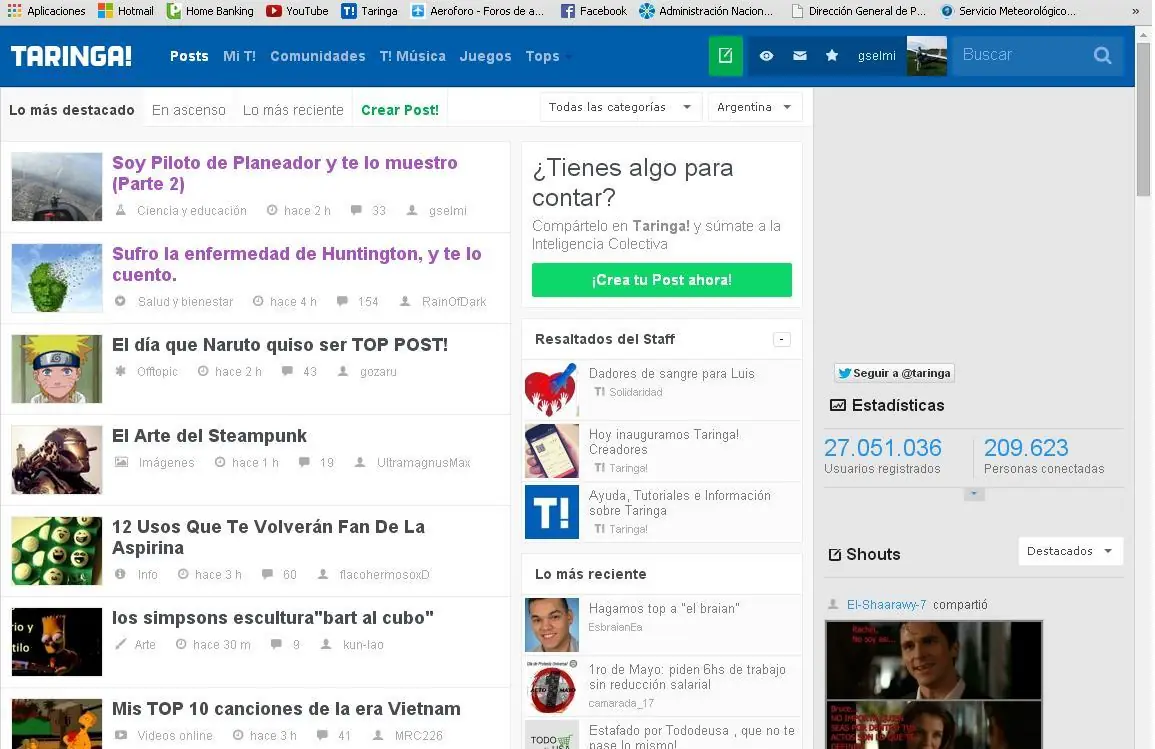Open YouTube bookmark
This screenshot has height=749, width=1155.
[298, 11]
